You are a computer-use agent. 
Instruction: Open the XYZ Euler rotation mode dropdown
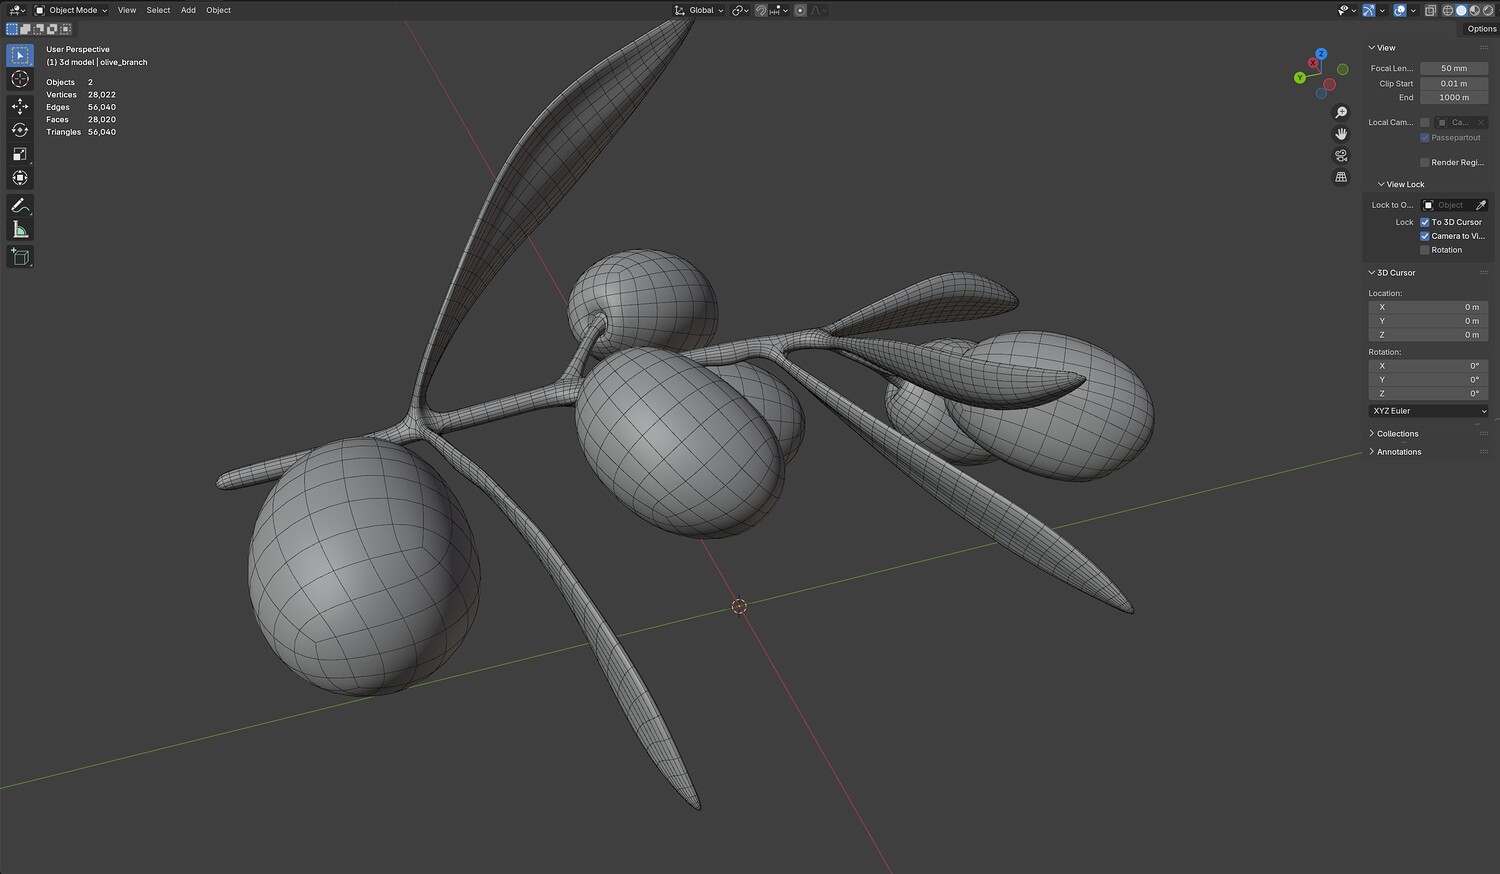point(1428,411)
